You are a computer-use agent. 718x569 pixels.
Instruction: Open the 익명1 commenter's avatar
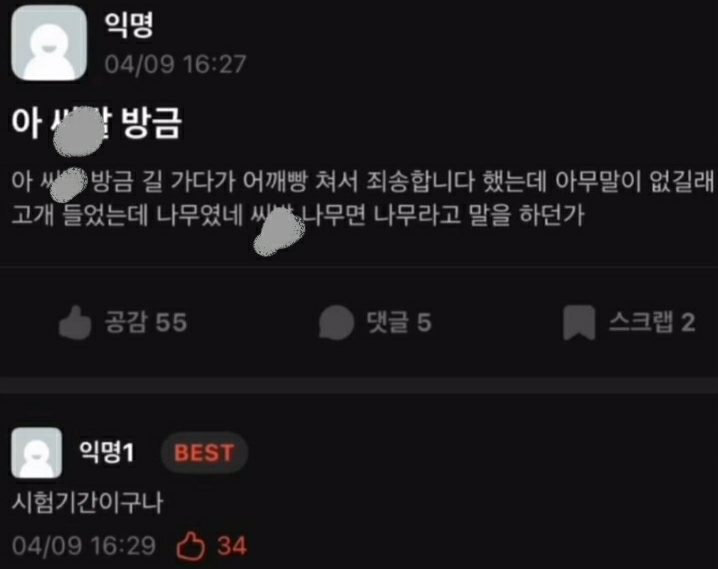[37, 453]
